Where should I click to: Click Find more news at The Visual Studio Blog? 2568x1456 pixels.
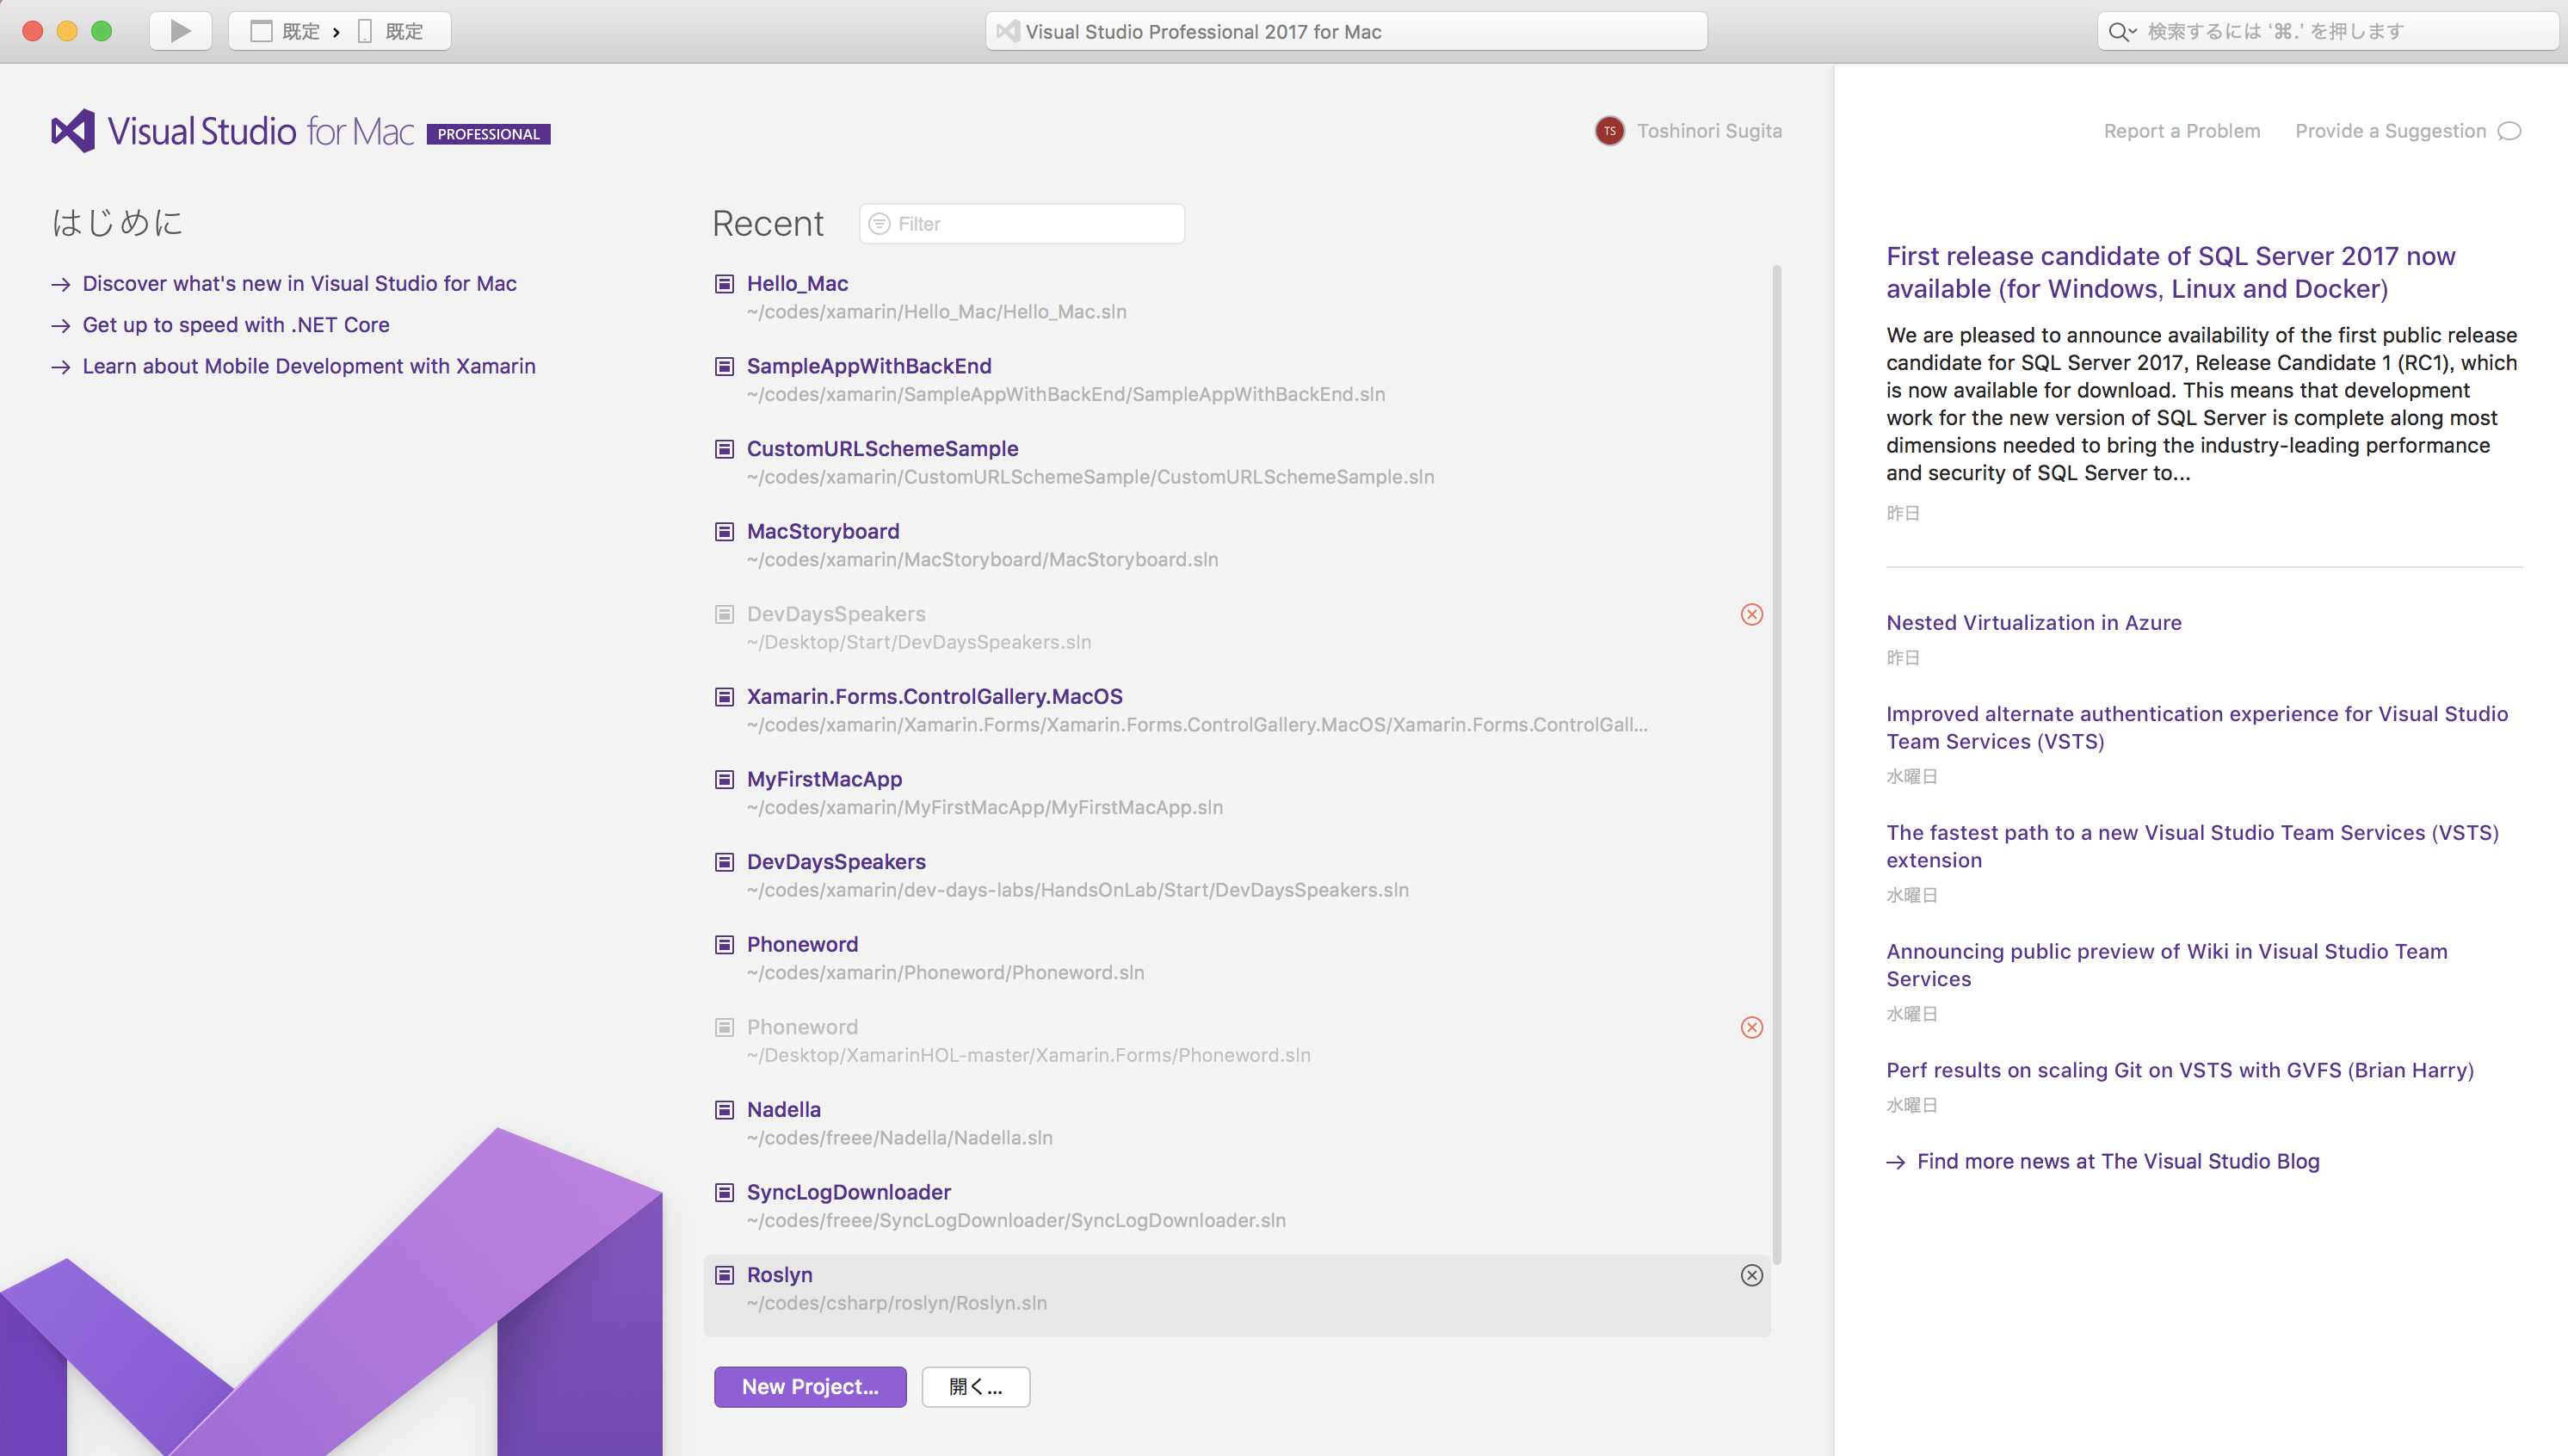(x=2116, y=1160)
